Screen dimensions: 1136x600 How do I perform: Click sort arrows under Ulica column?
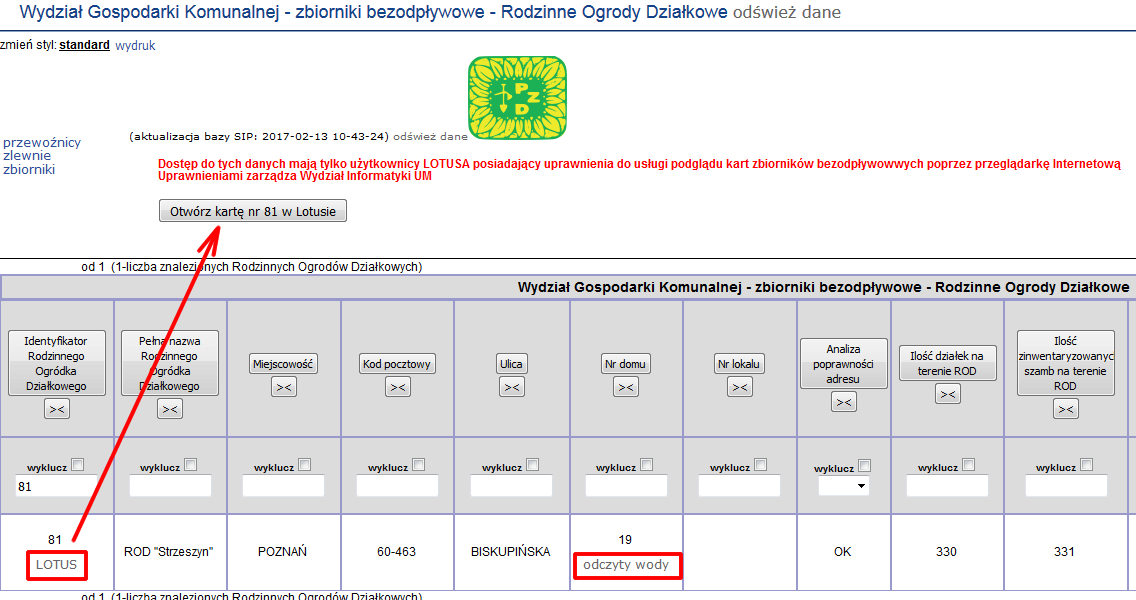(511, 387)
